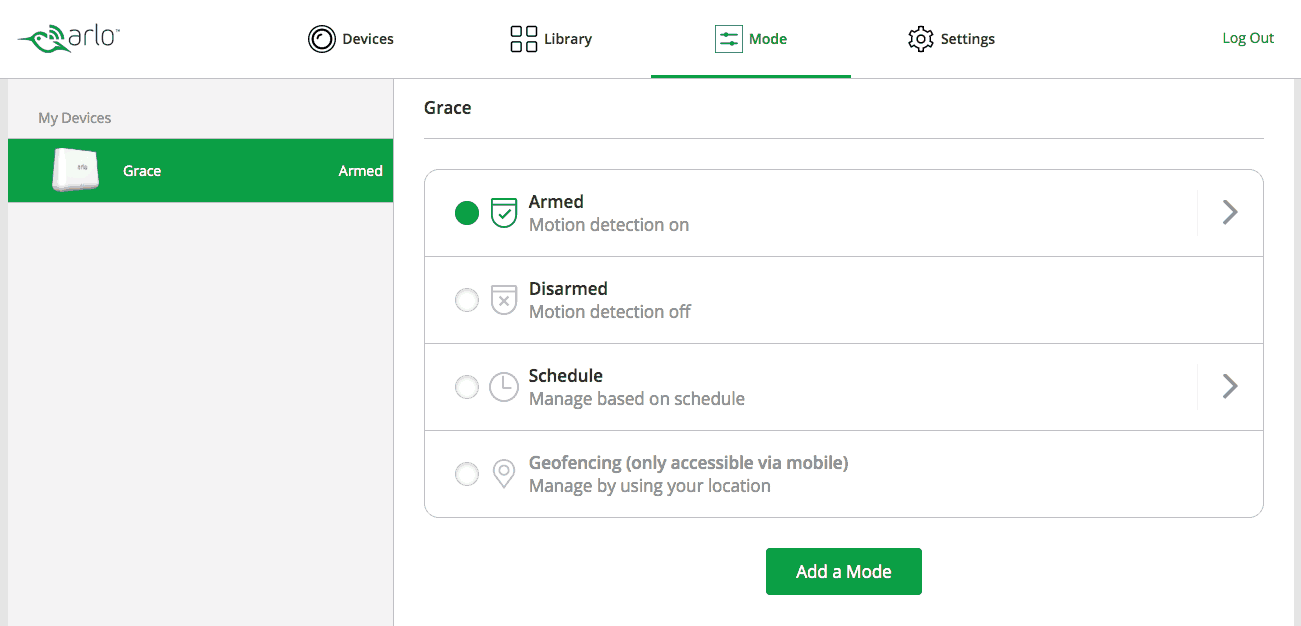Click the Grace base station thumbnail
The height and width of the screenshot is (626, 1301).
[x=76, y=170]
